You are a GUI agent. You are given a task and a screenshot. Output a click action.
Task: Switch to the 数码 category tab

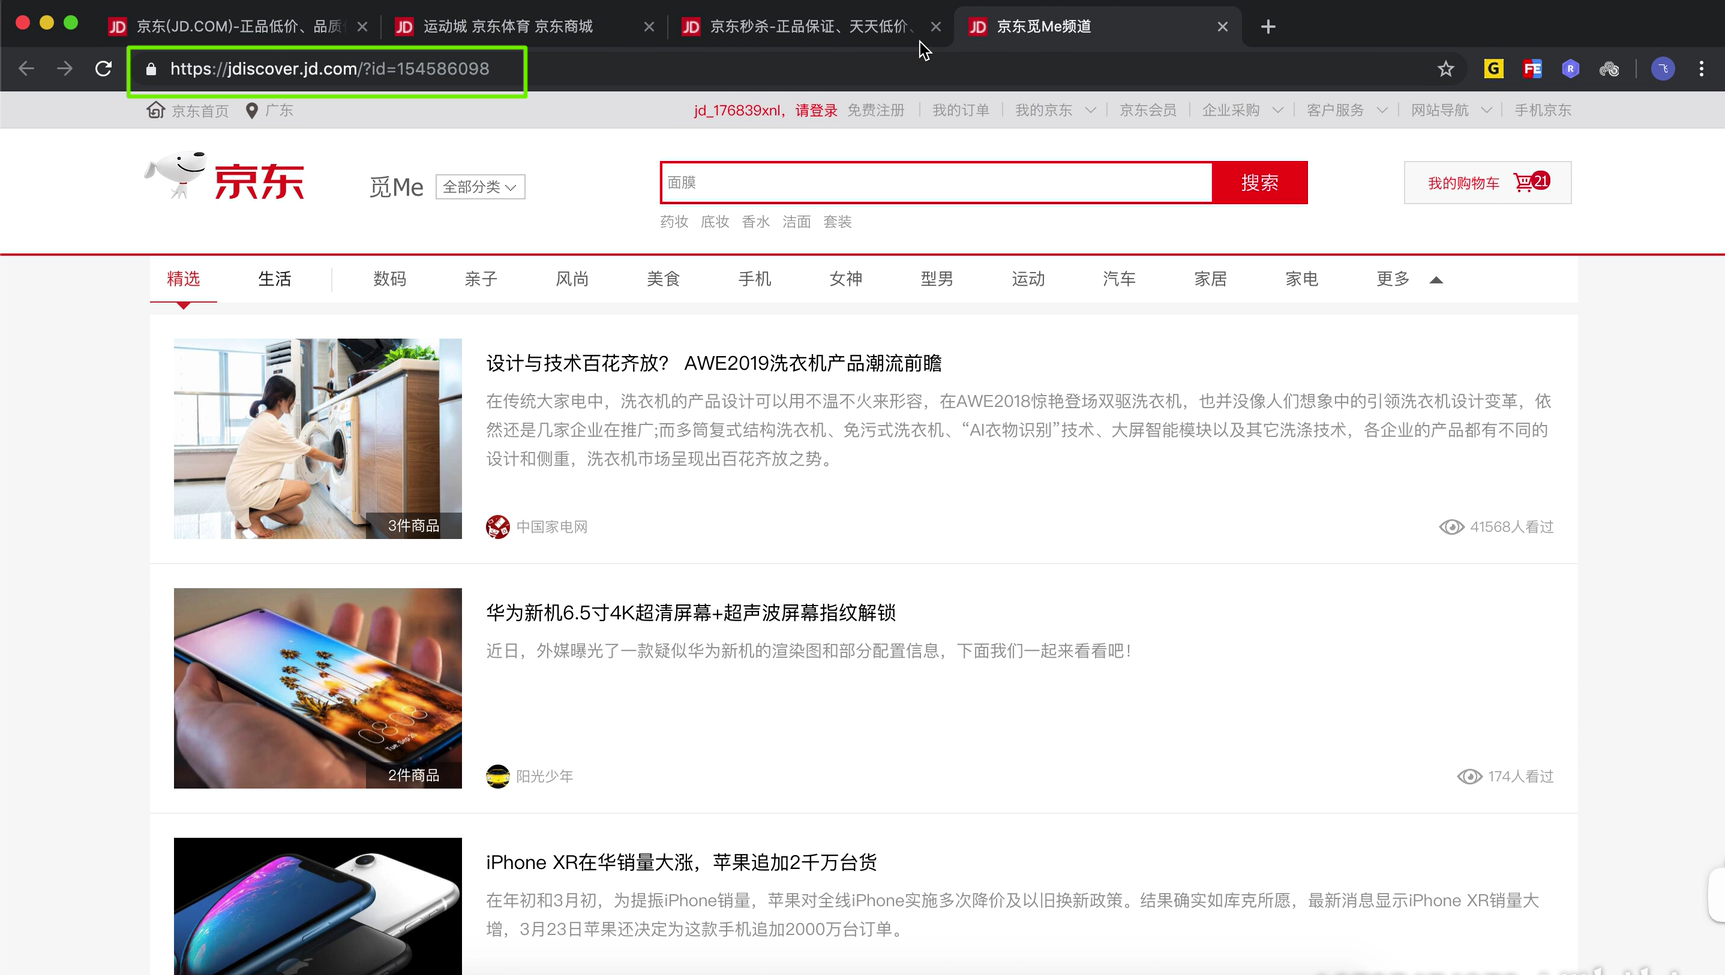[390, 279]
